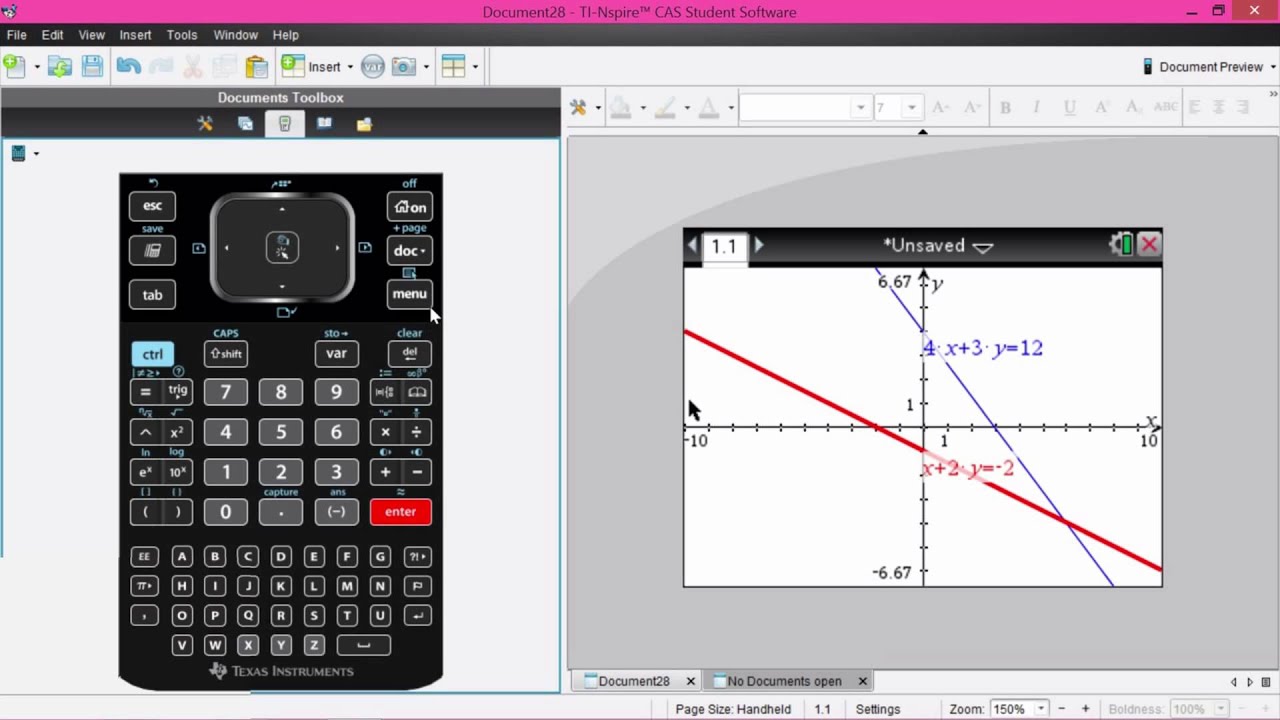Toggle superscript formatting
The image size is (1280, 720).
click(x=1101, y=107)
